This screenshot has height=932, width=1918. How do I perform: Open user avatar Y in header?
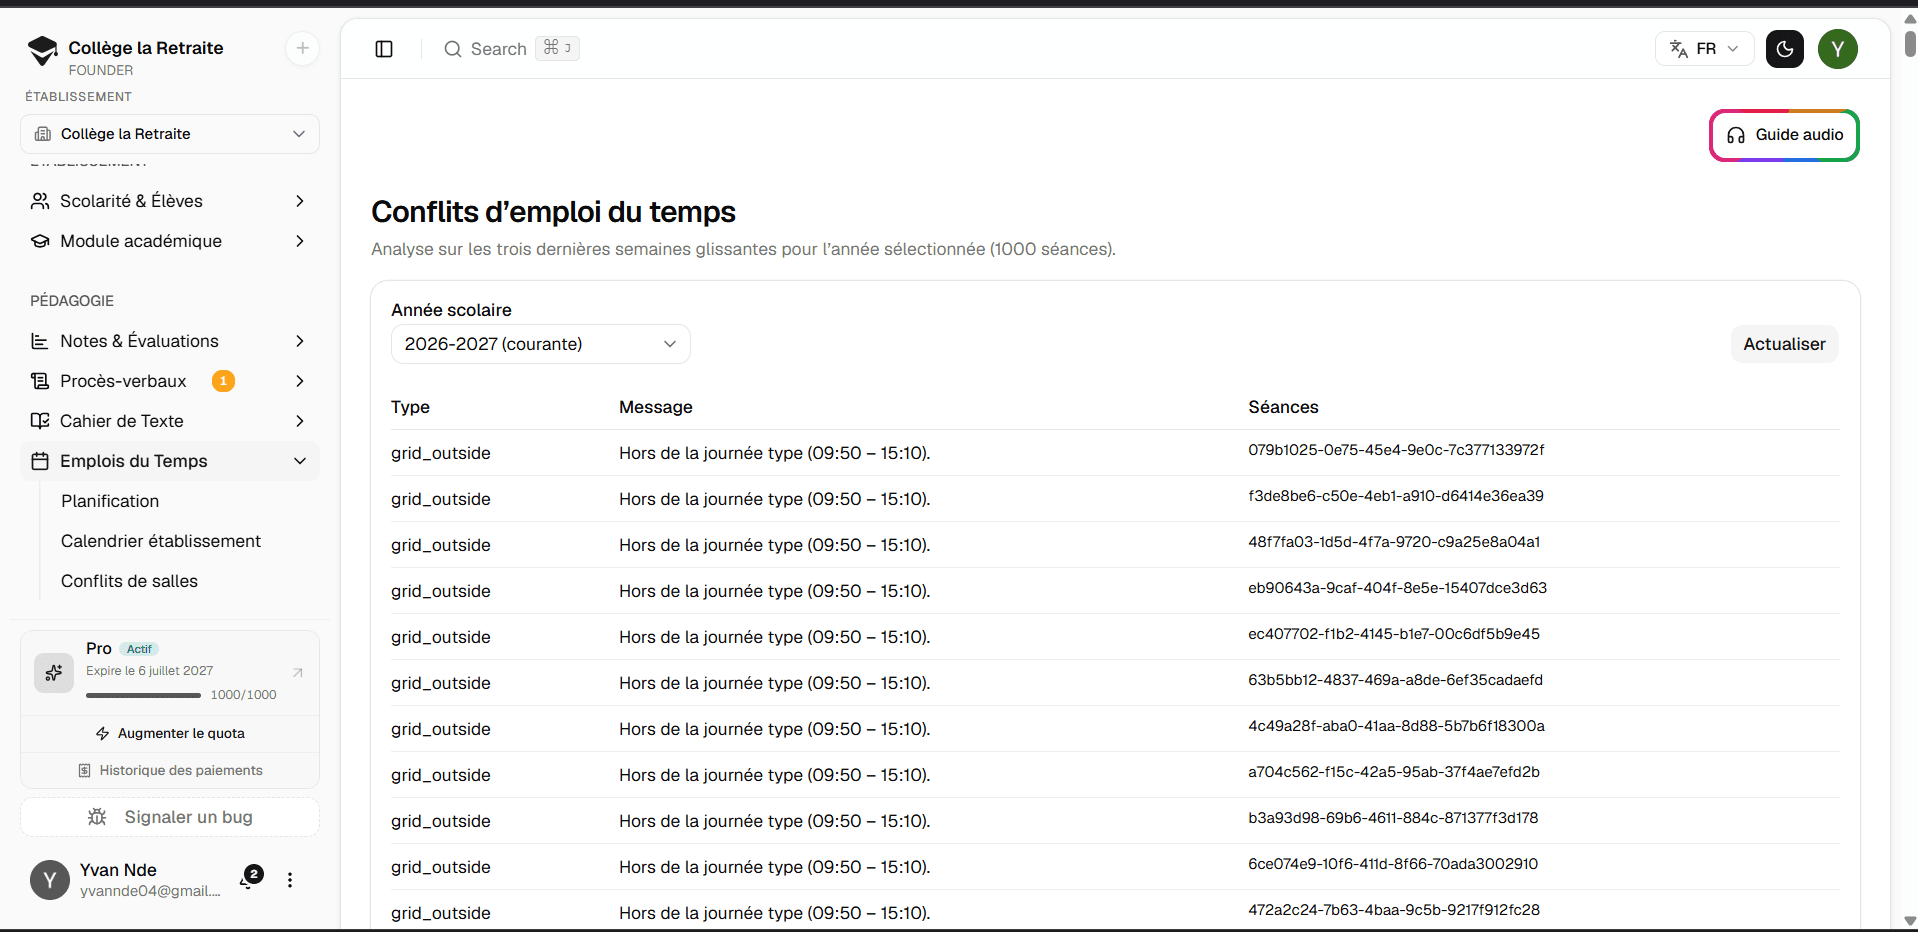tap(1837, 49)
